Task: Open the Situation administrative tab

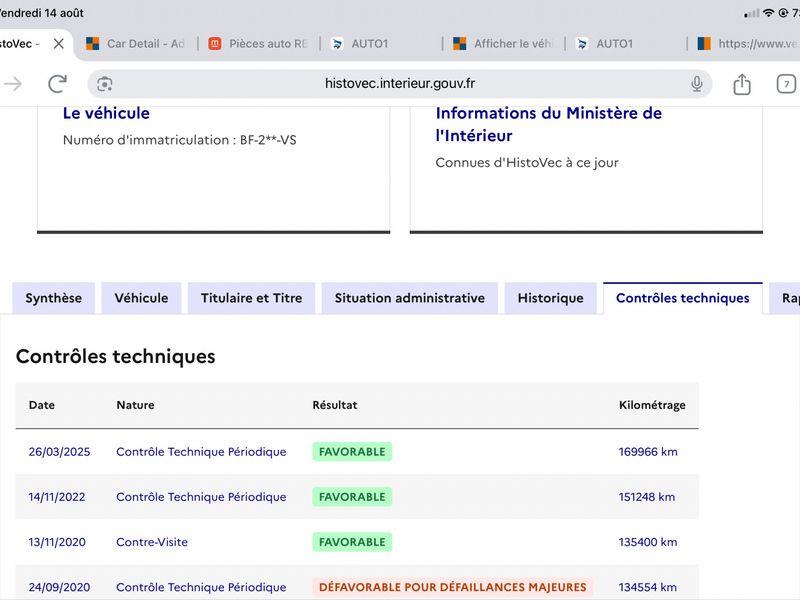Action: [410, 298]
